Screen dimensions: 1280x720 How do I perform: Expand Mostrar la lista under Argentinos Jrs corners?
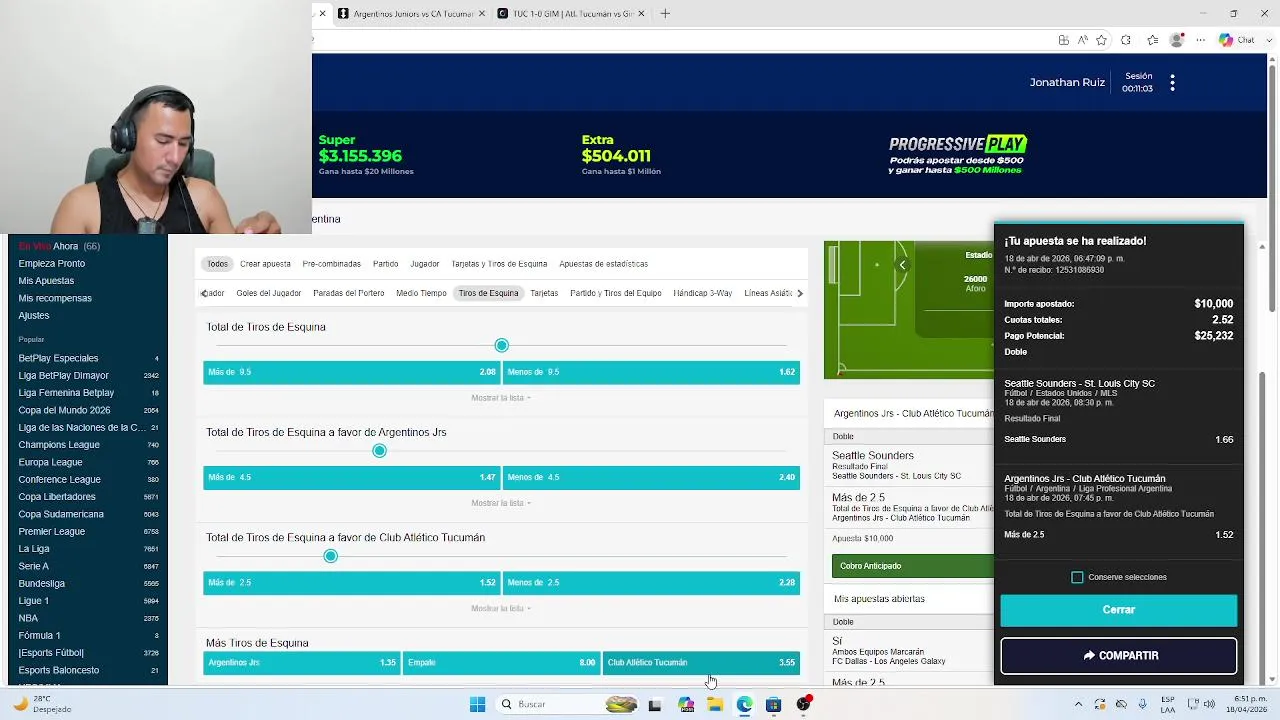click(x=500, y=503)
